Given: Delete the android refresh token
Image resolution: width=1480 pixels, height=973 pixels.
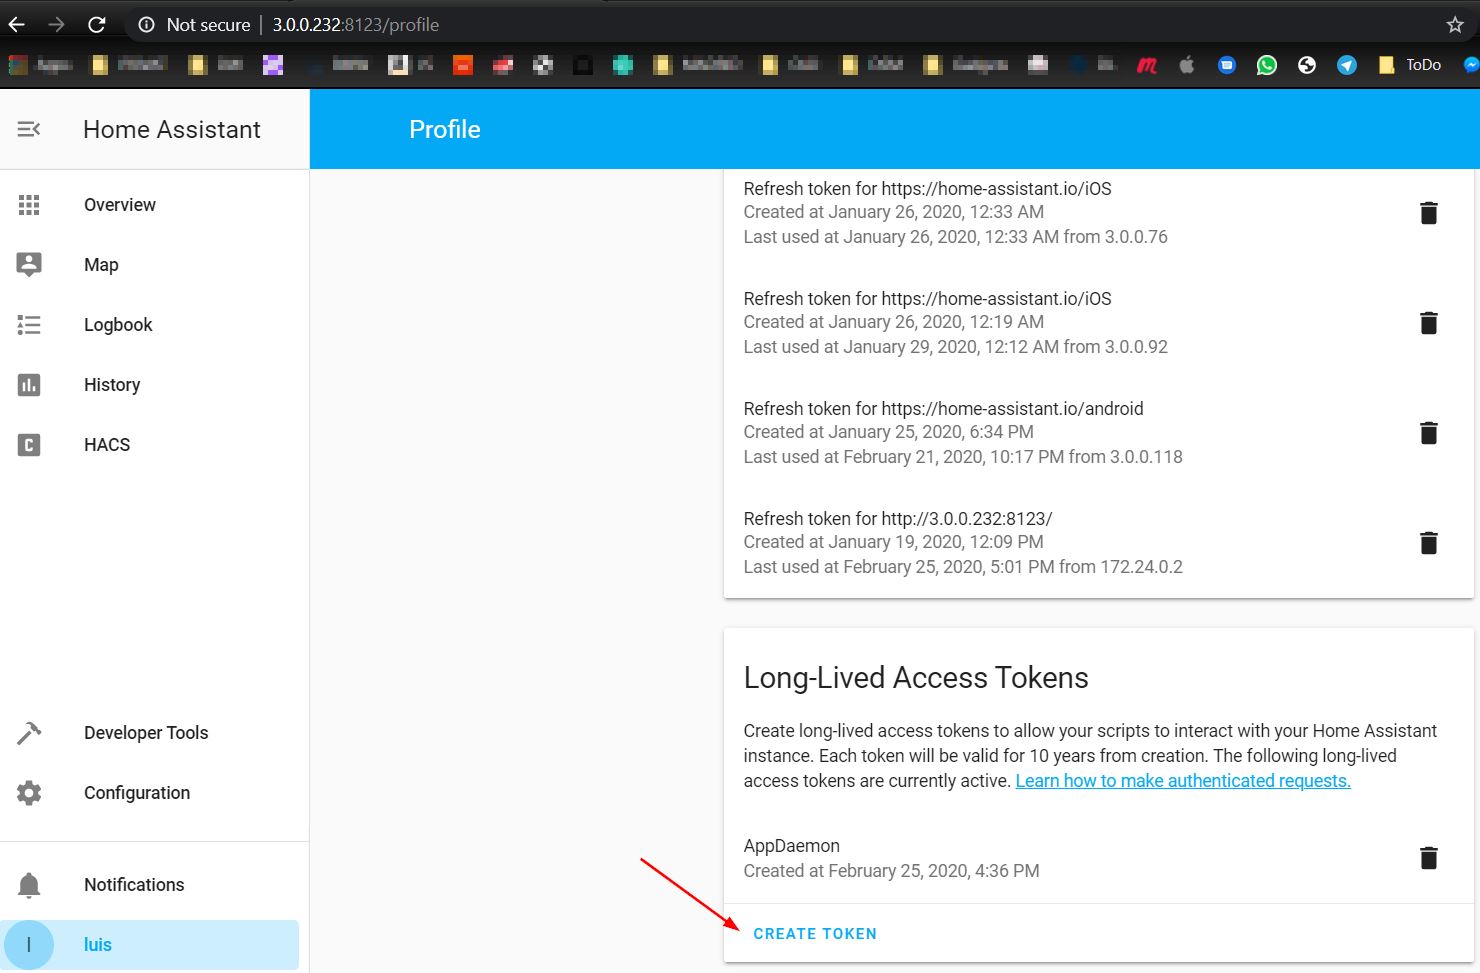Looking at the screenshot, I should (x=1428, y=432).
